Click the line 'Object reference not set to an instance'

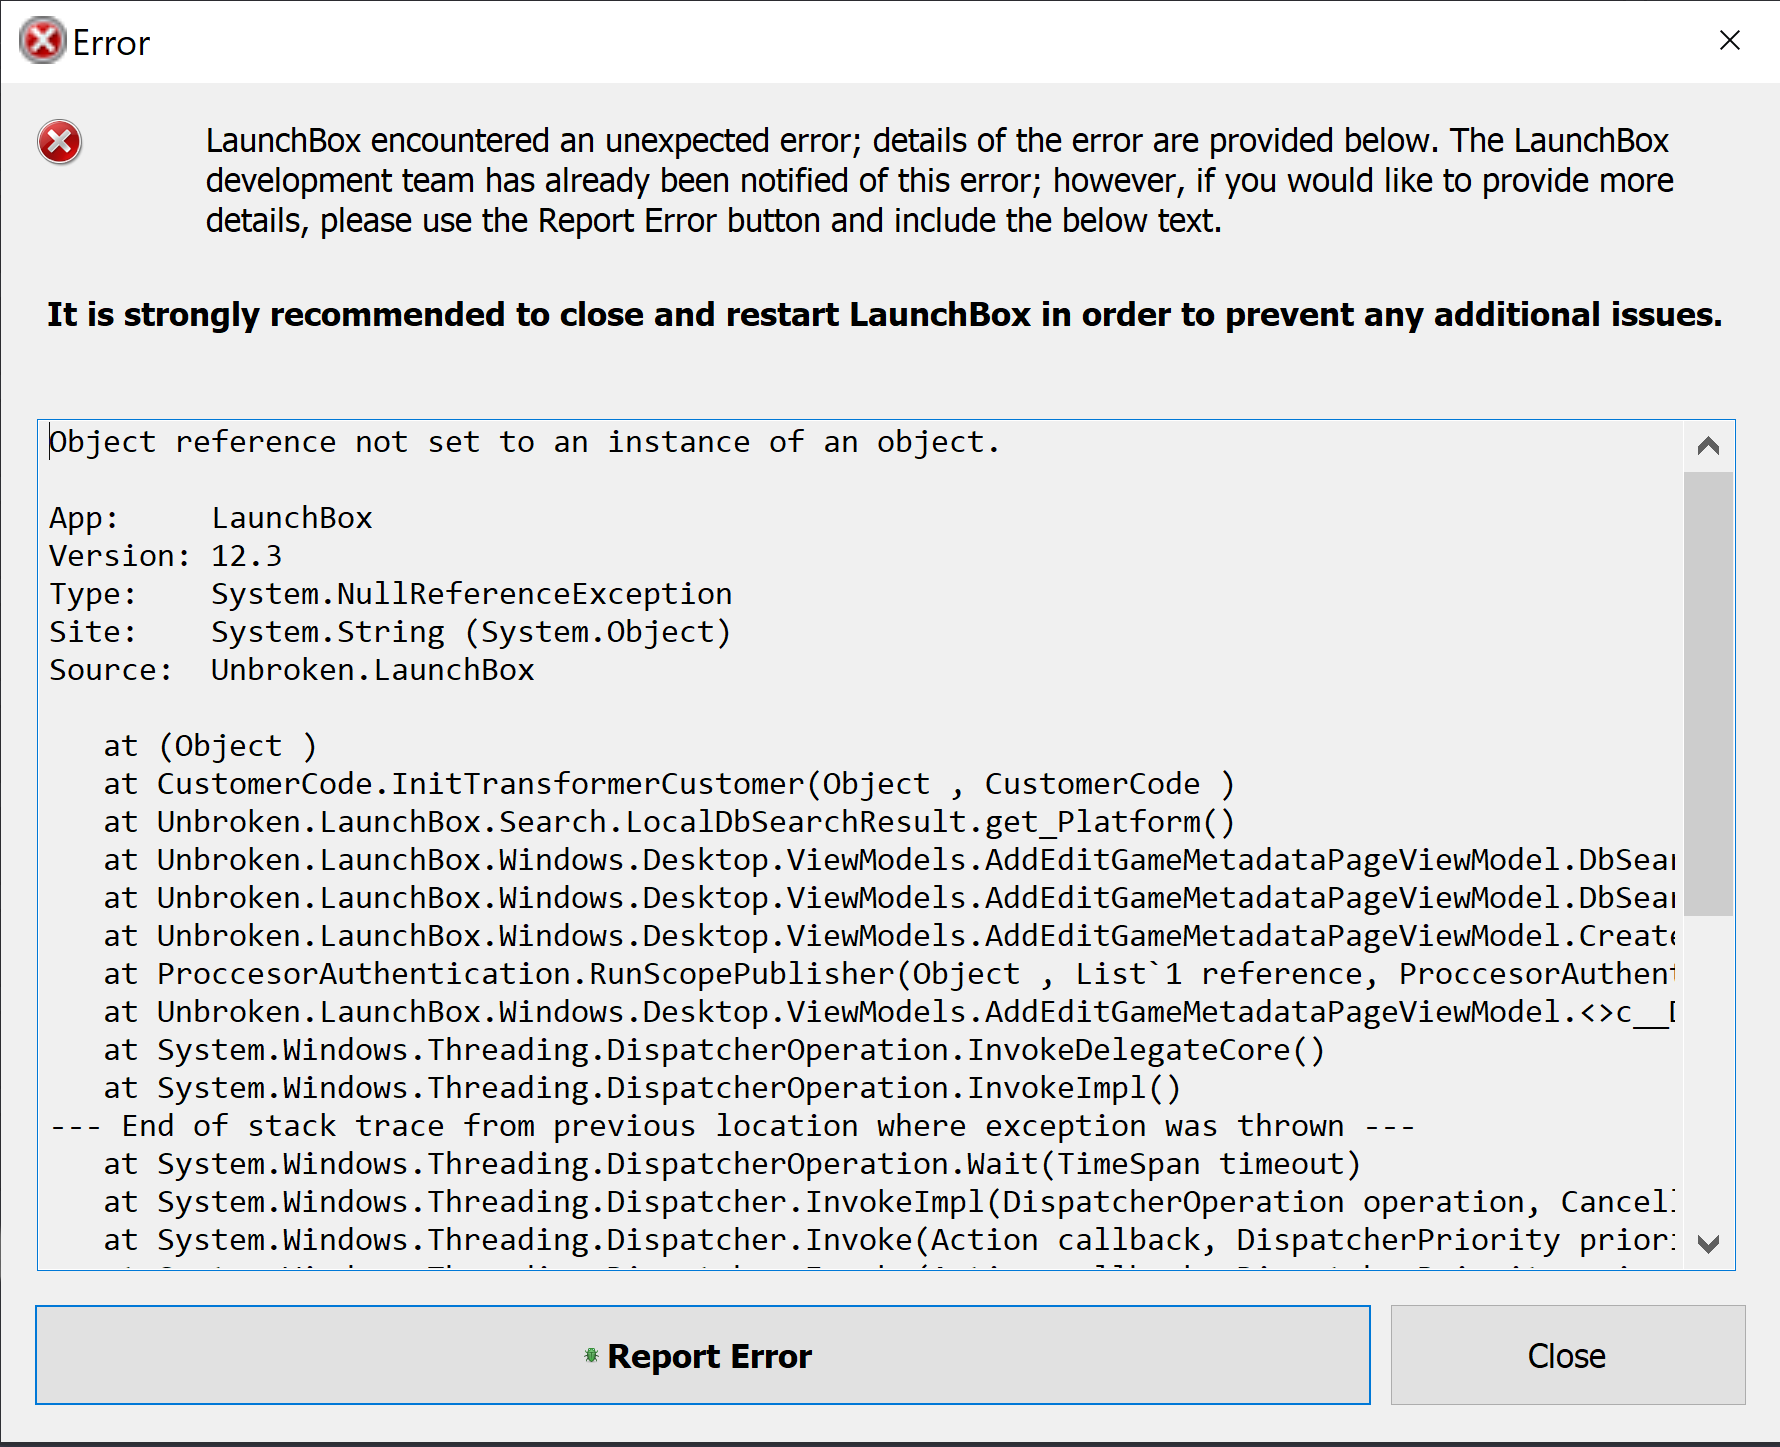coord(525,442)
